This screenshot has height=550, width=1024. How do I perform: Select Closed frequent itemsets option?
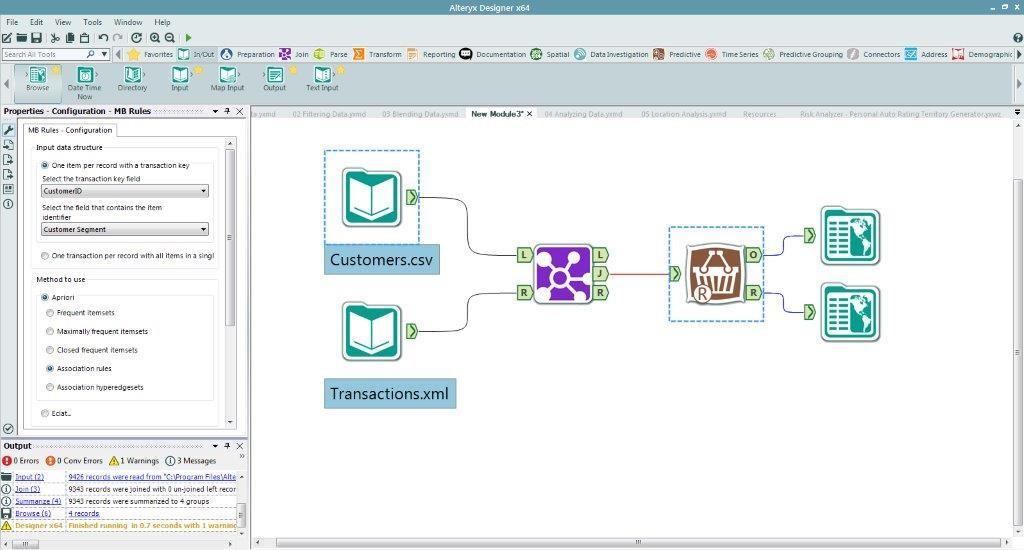pos(50,350)
